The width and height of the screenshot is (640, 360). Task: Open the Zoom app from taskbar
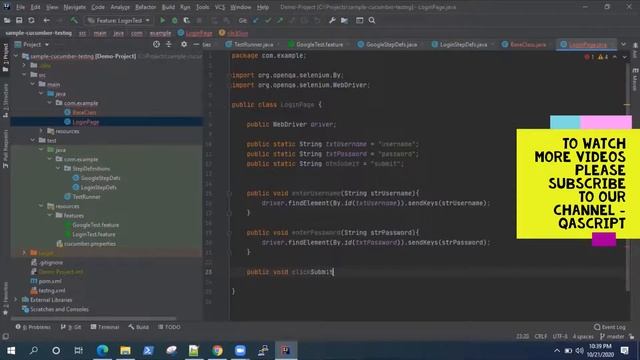240,350
